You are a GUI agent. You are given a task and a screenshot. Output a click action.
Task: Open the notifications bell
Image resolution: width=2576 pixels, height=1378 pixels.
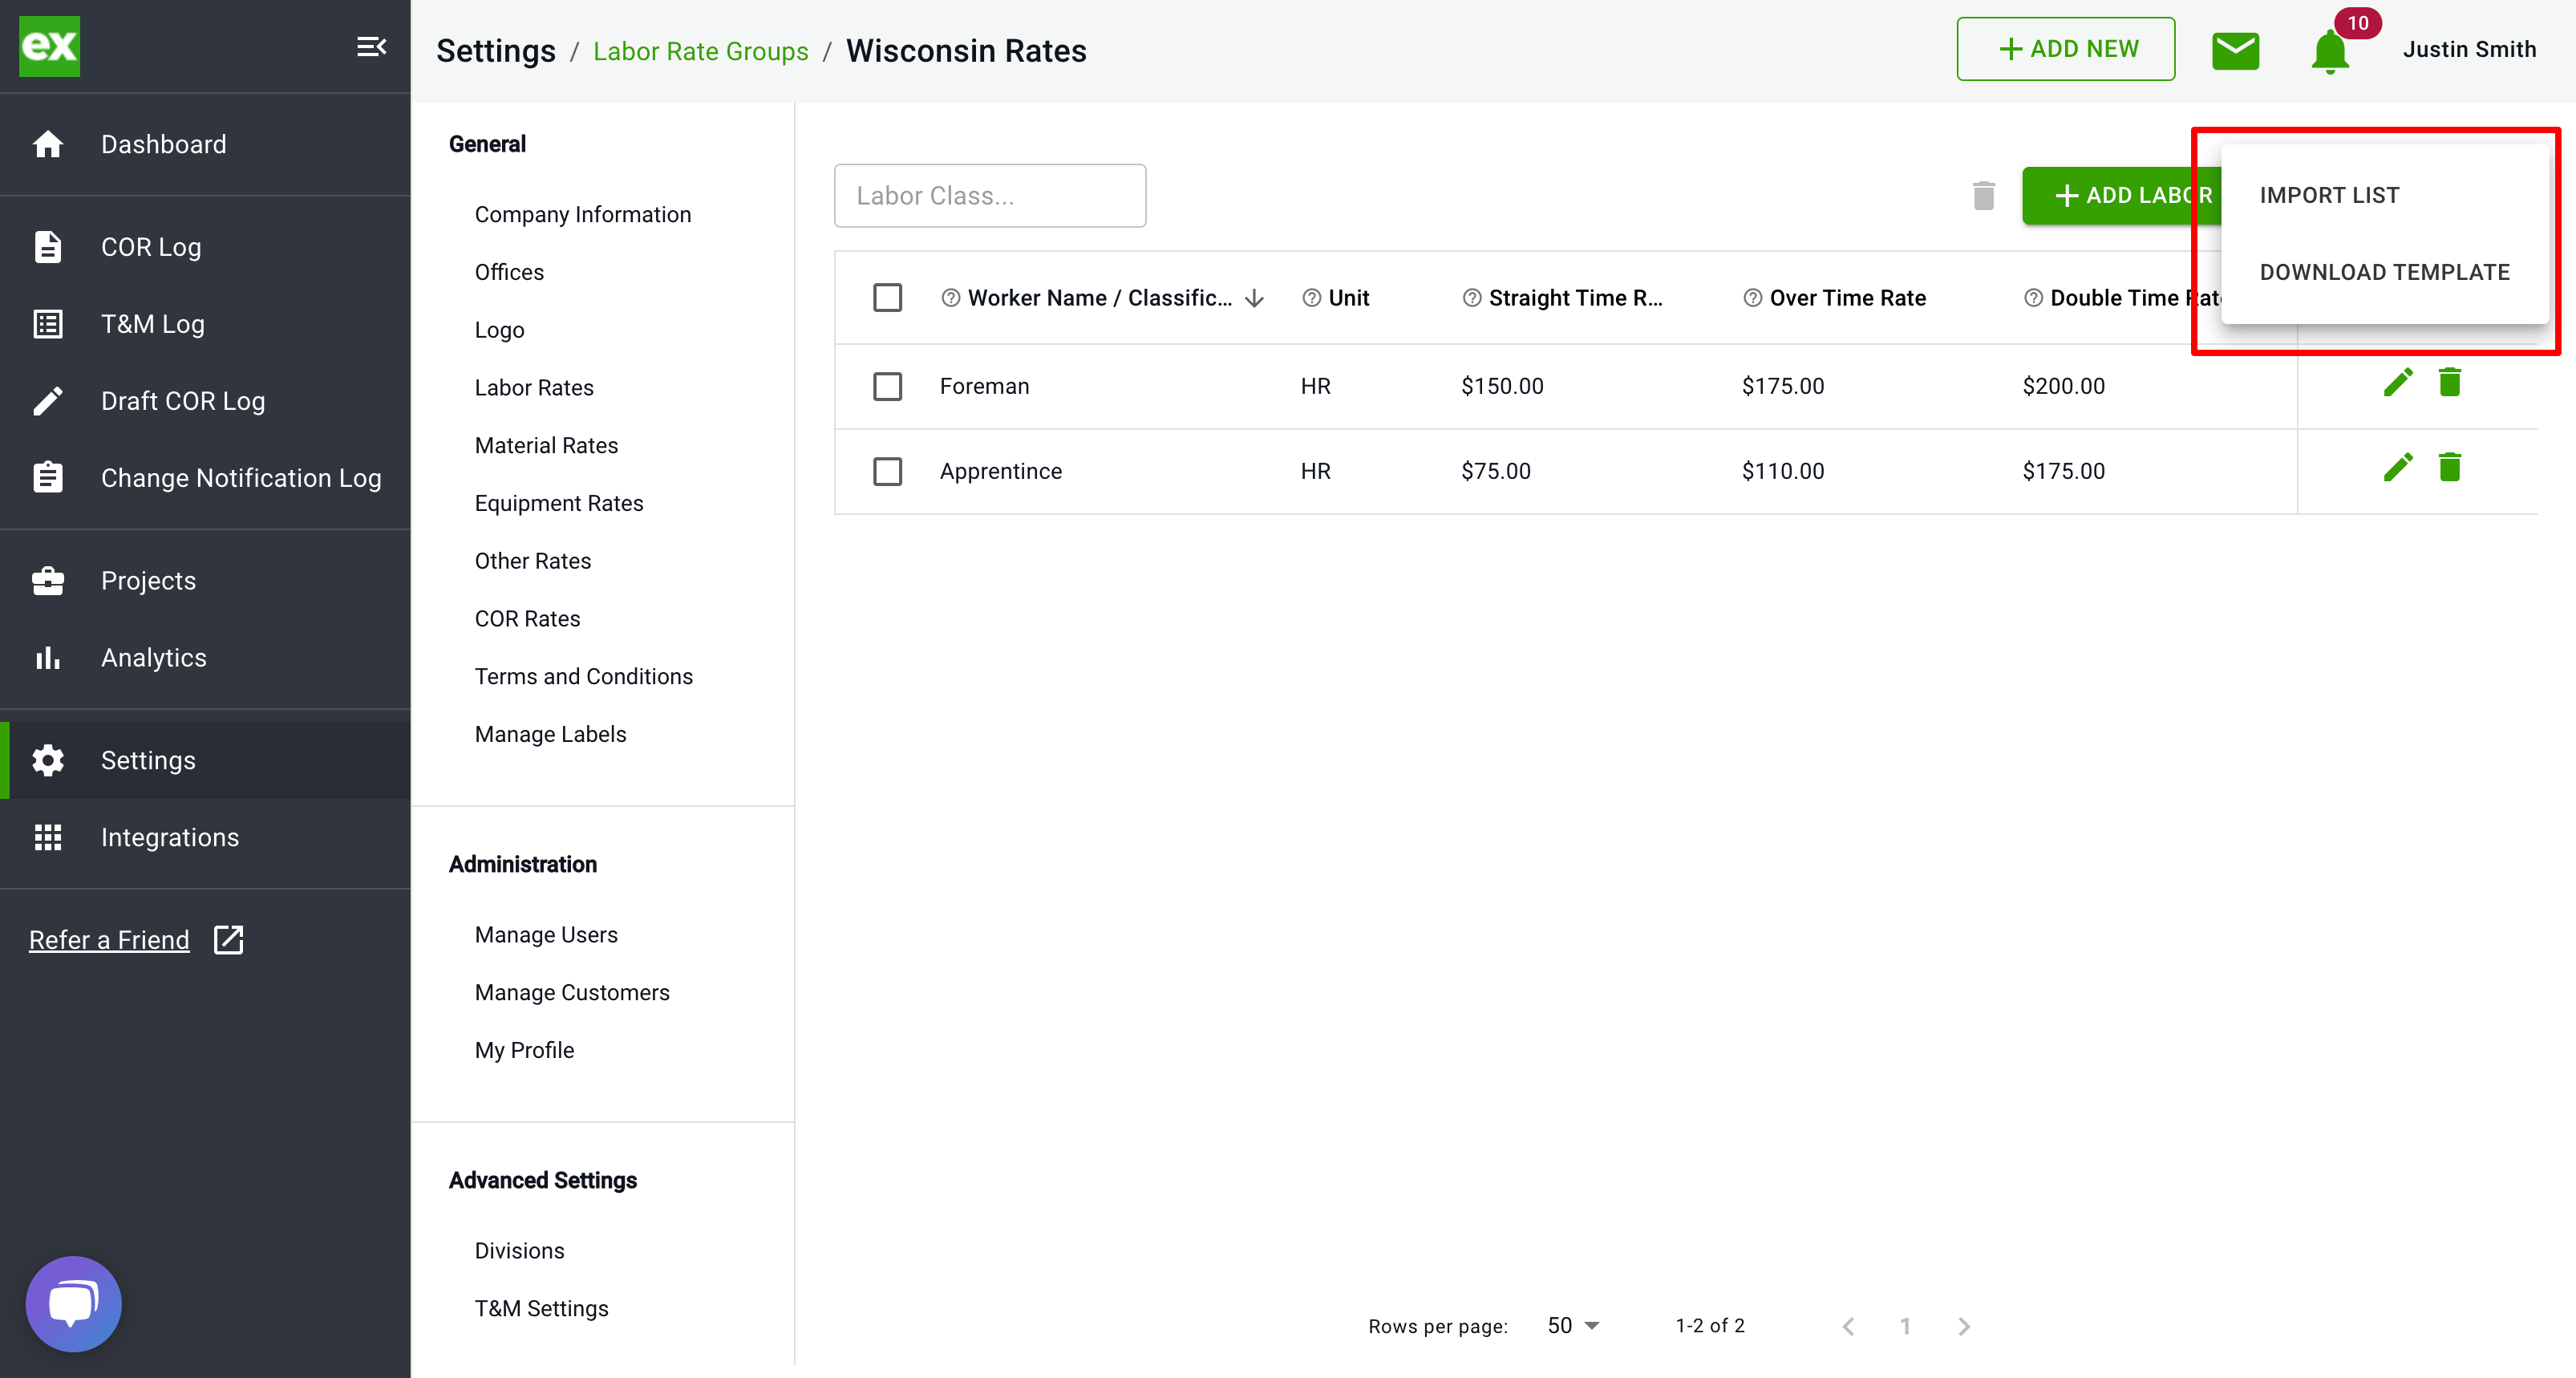[2330, 52]
